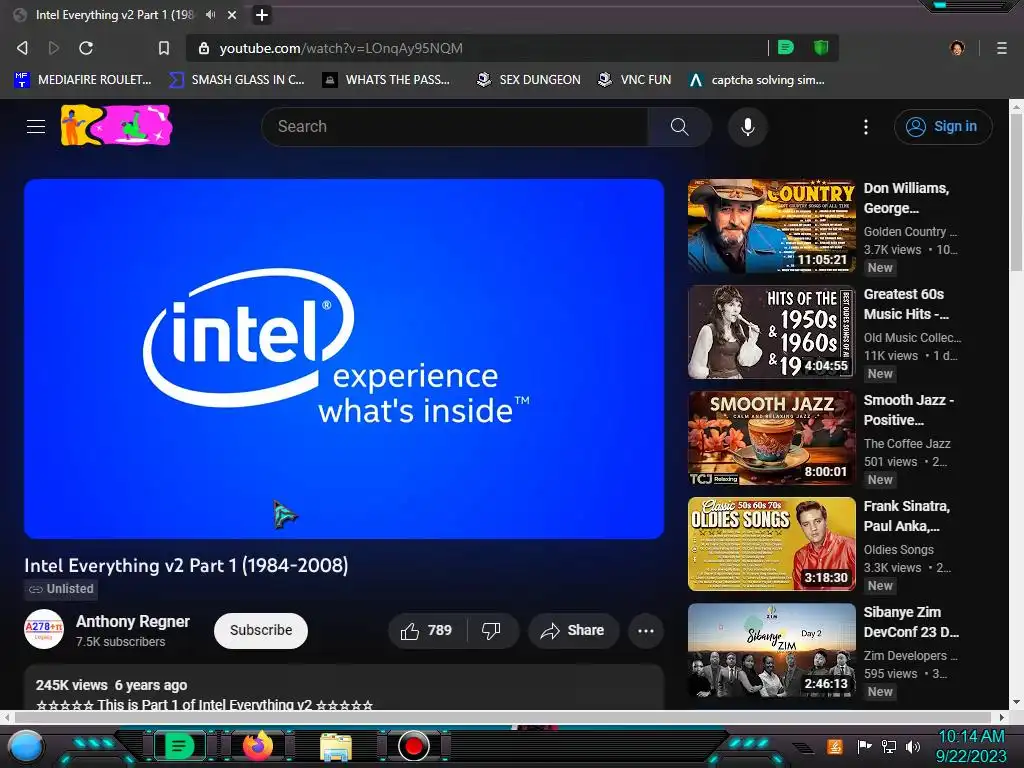Open the network tray icon
1024x768 pixels.
pos(888,746)
